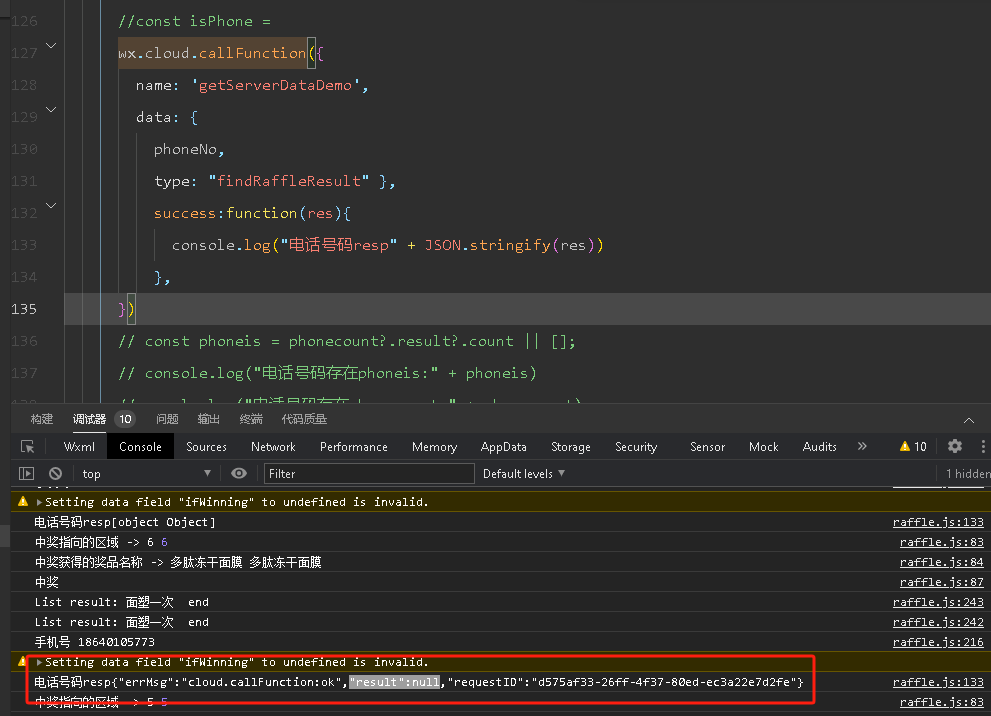Open the raffle.js:216 source link
The width and height of the screenshot is (991, 716).
pyautogui.click(x=938, y=642)
